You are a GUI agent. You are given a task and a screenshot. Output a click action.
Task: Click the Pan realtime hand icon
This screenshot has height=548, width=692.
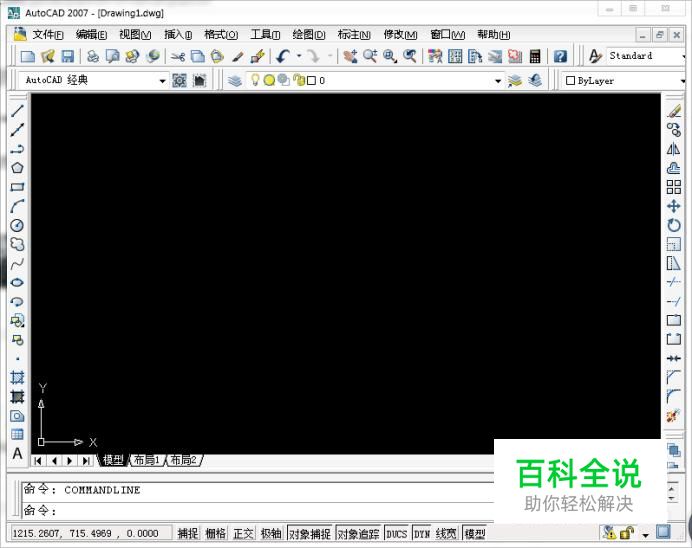tap(350, 56)
